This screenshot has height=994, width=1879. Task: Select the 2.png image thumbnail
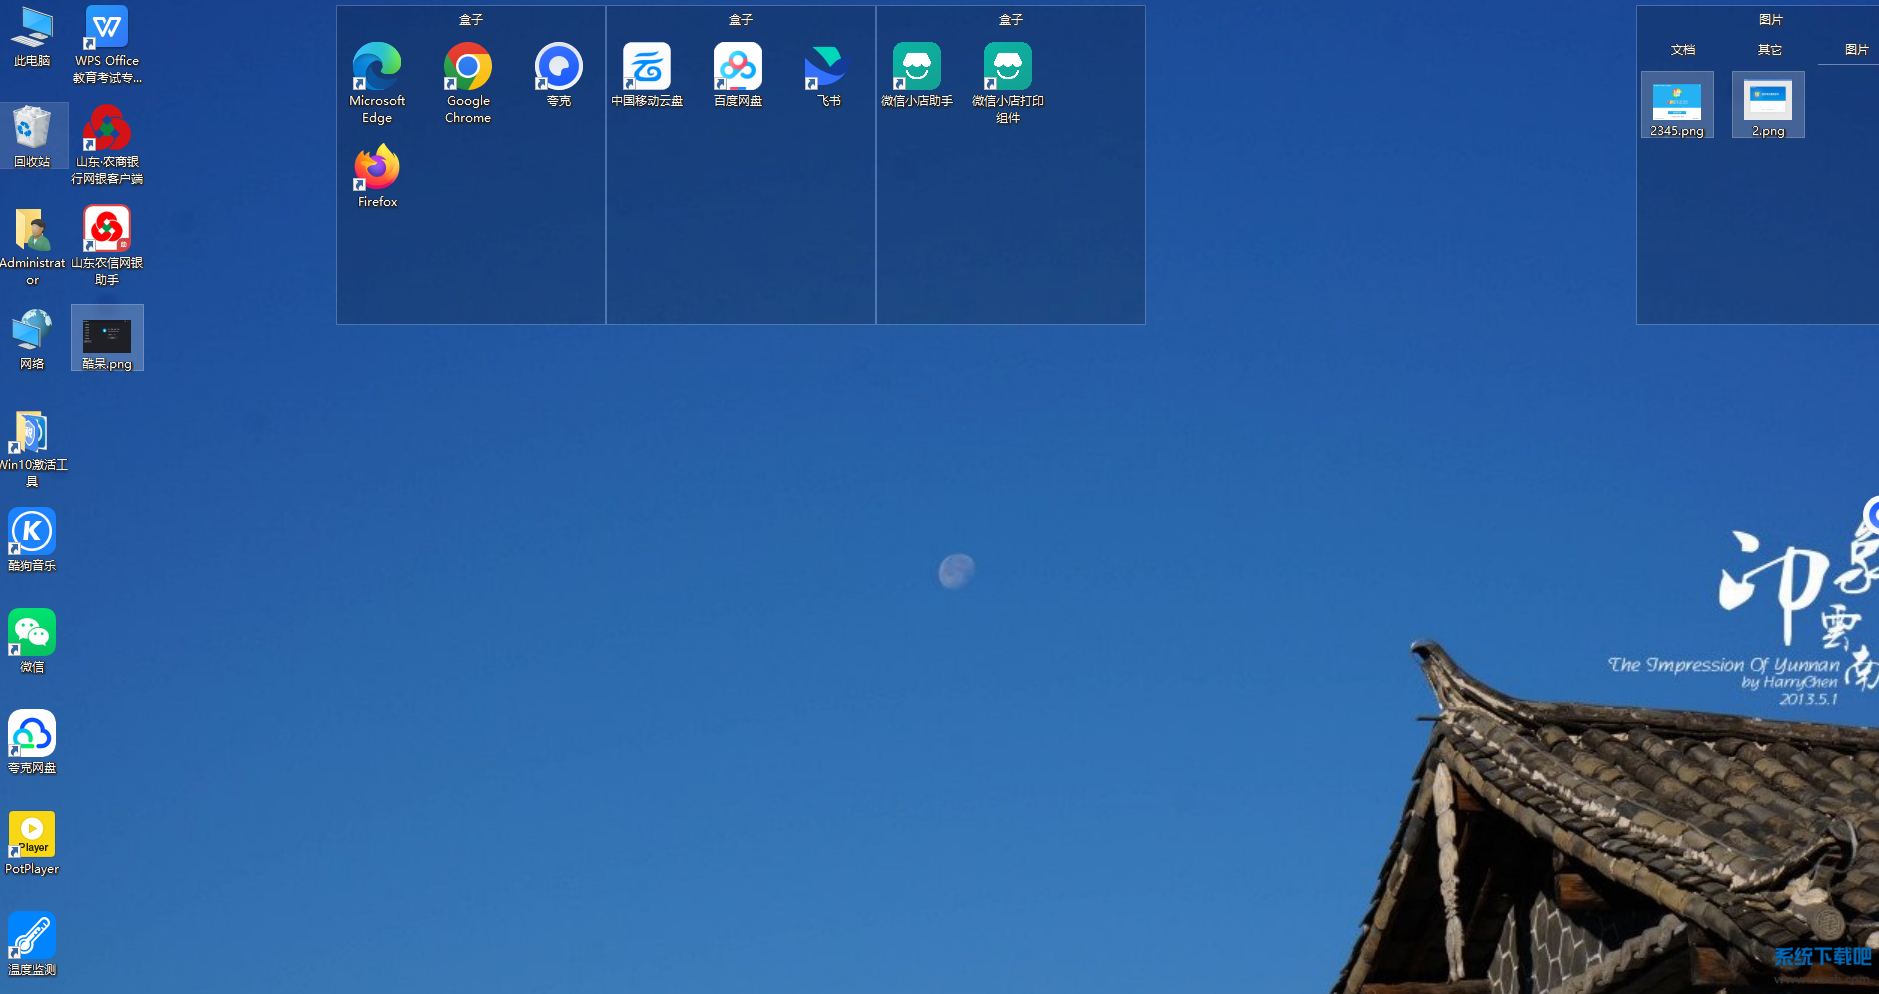tap(1768, 103)
